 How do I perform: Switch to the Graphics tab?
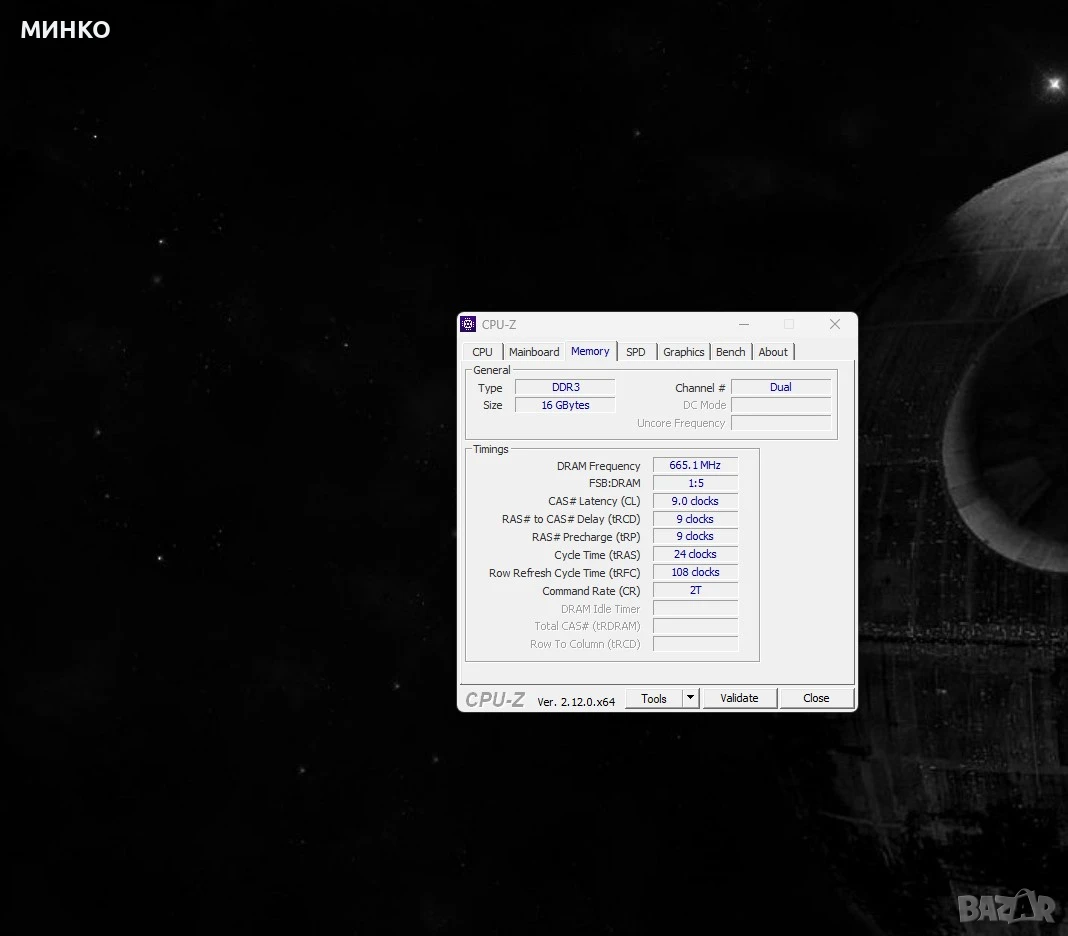(683, 352)
